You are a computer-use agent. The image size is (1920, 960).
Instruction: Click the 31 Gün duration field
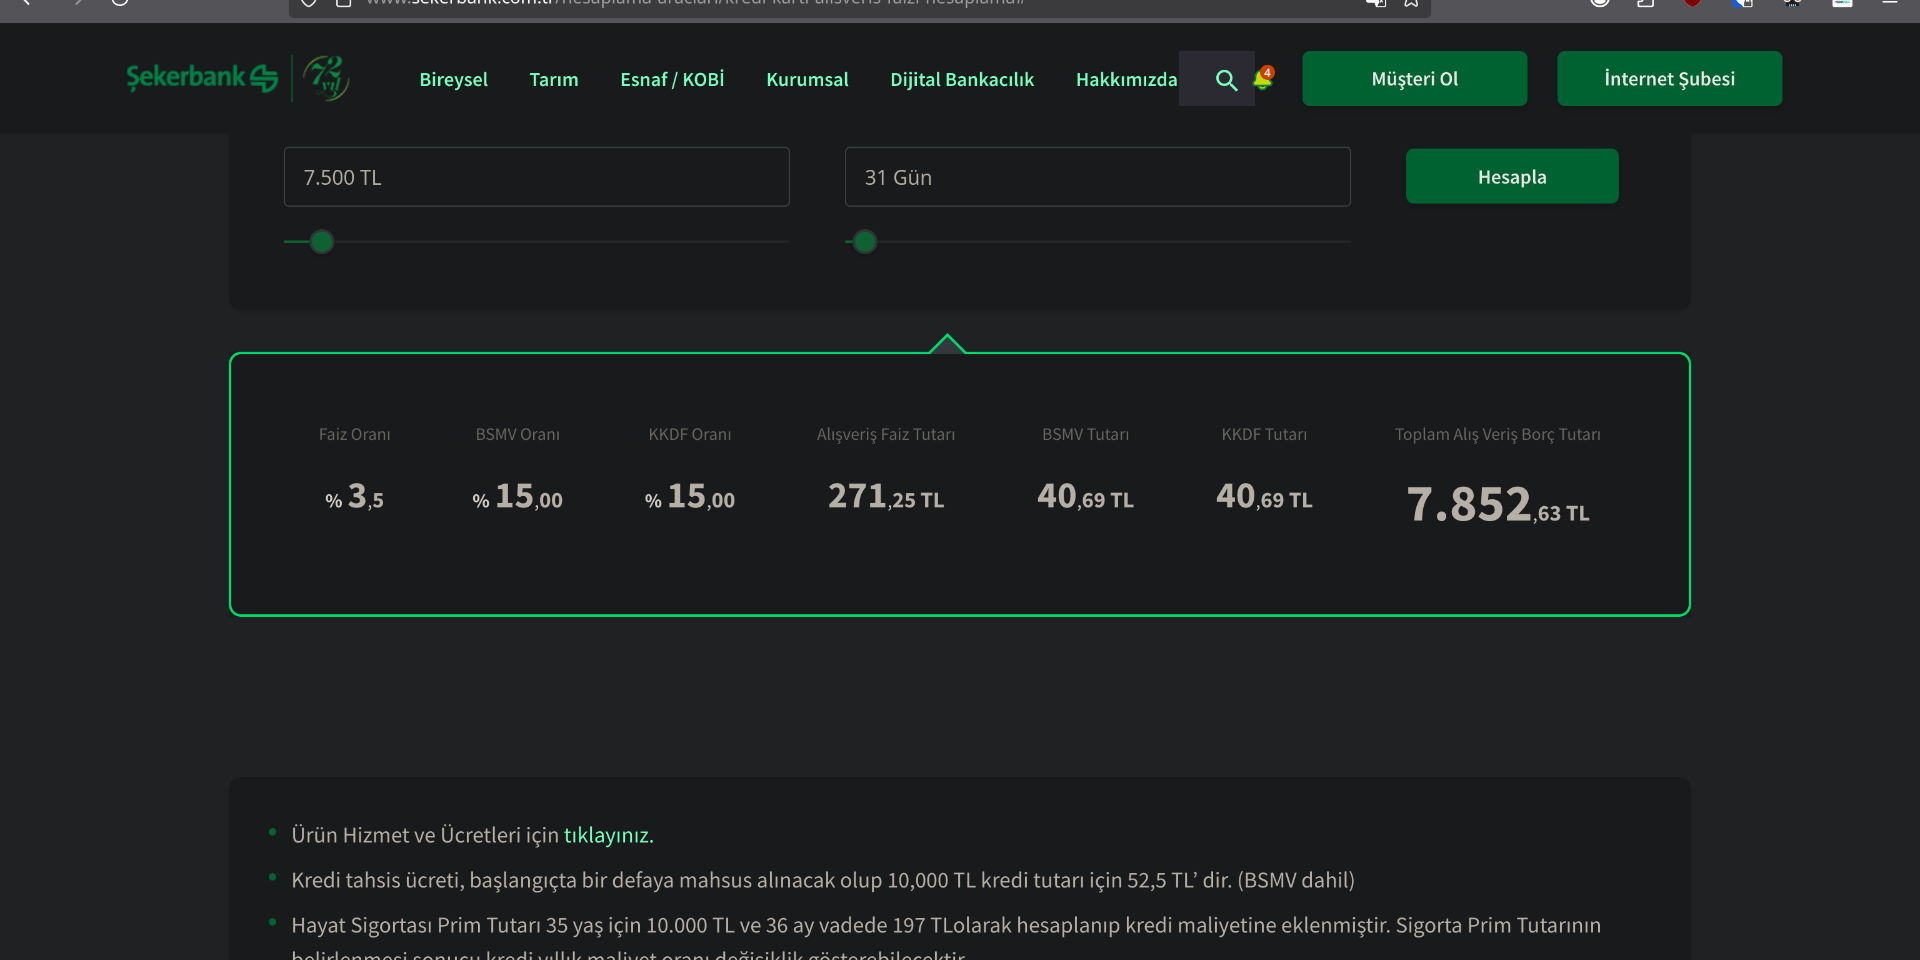pyautogui.click(x=1098, y=177)
